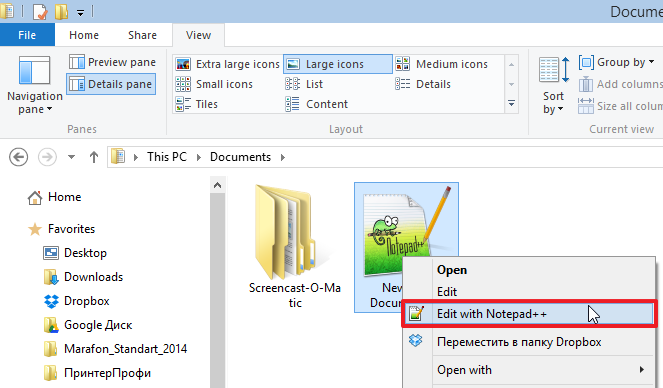This screenshot has height=388, width=663.
Task: Expand the layout gallery more options
Action: (511, 104)
